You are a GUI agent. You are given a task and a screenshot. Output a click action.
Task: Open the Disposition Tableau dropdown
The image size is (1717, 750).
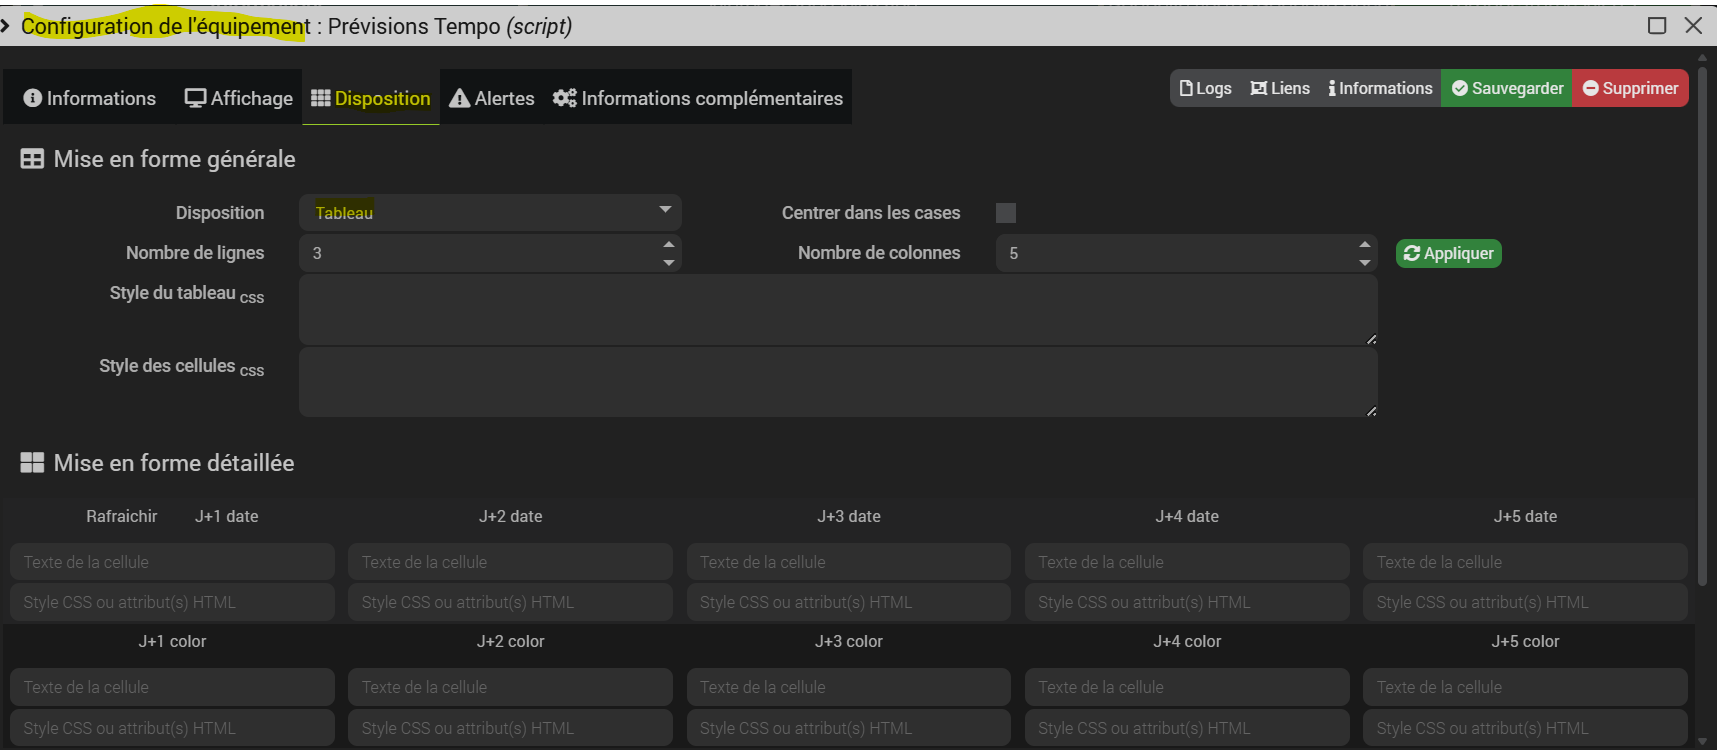[x=490, y=212]
